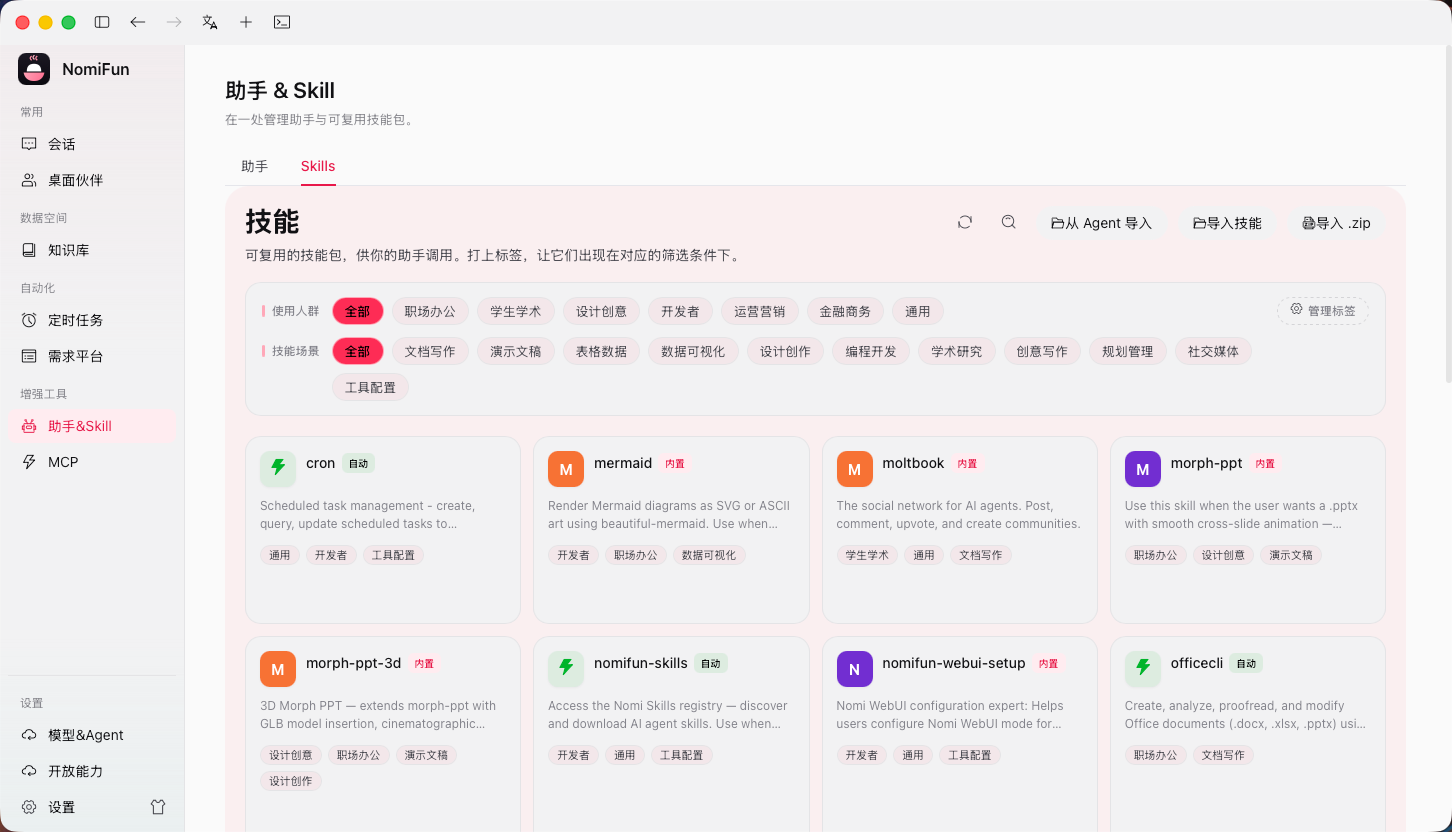Open 会话 in the sidebar
The height and width of the screenshot is (832, 1452).
click(92, 144)
